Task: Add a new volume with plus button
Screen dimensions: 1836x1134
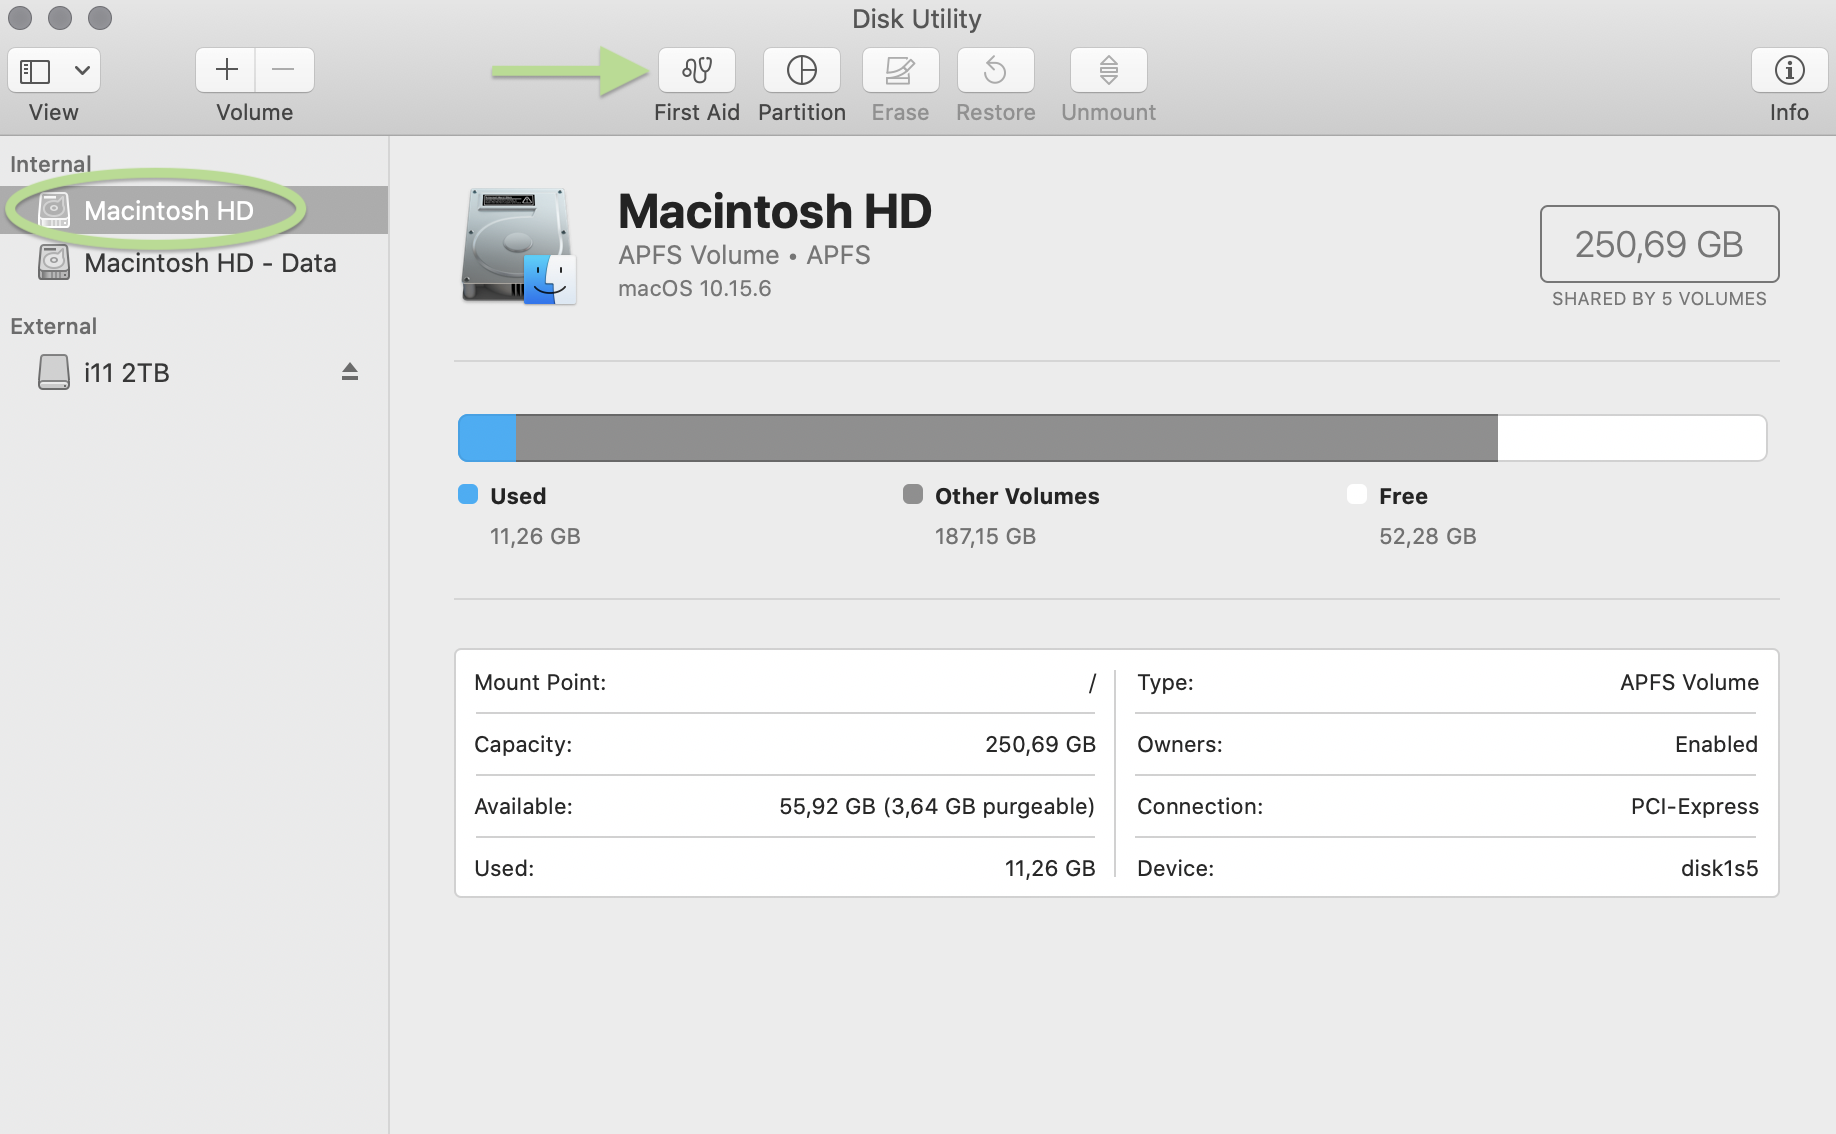Action: coord(226,70)
